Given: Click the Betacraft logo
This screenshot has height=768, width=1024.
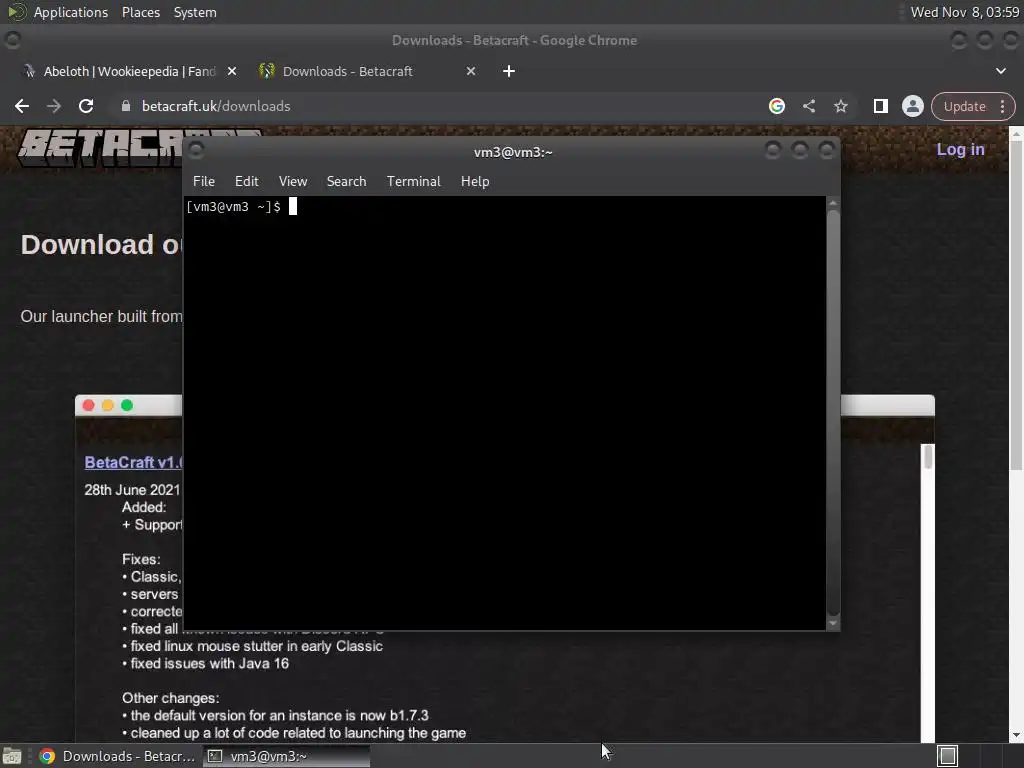Looking at the screenshot, I should pyautogui.click(x=101, y=148).
